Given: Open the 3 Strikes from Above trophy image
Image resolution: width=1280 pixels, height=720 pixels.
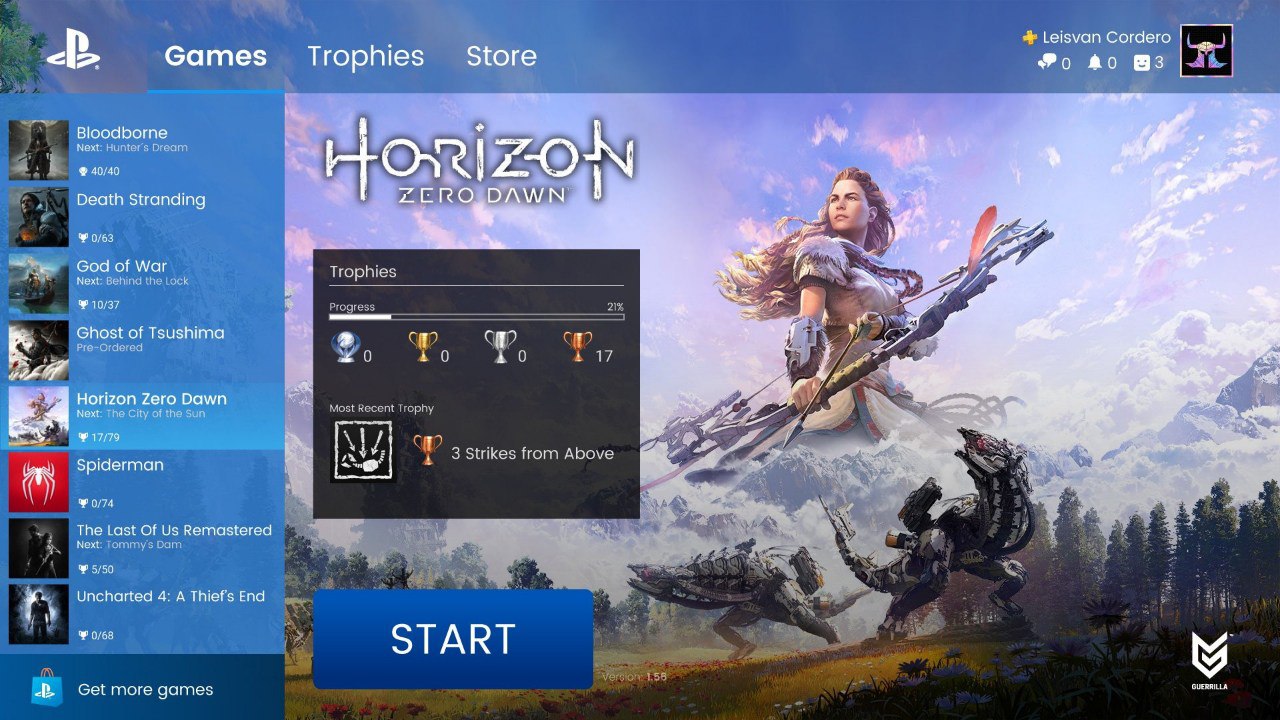Looking at the screenshot, I should [x=362, y=452].
